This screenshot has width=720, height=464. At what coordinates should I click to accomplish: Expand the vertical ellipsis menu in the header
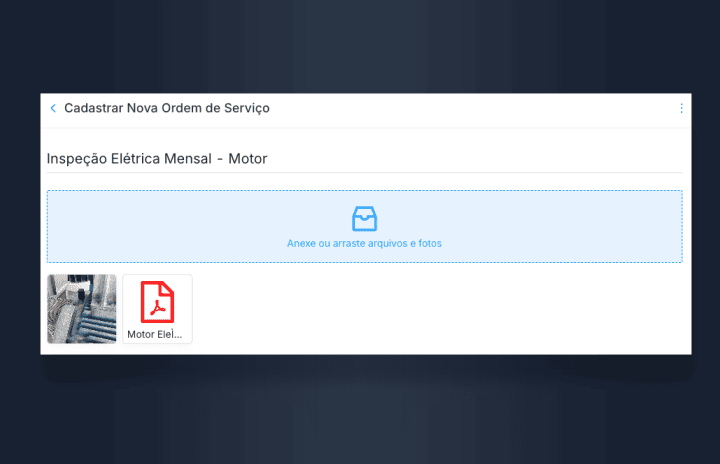pos(681,108)
